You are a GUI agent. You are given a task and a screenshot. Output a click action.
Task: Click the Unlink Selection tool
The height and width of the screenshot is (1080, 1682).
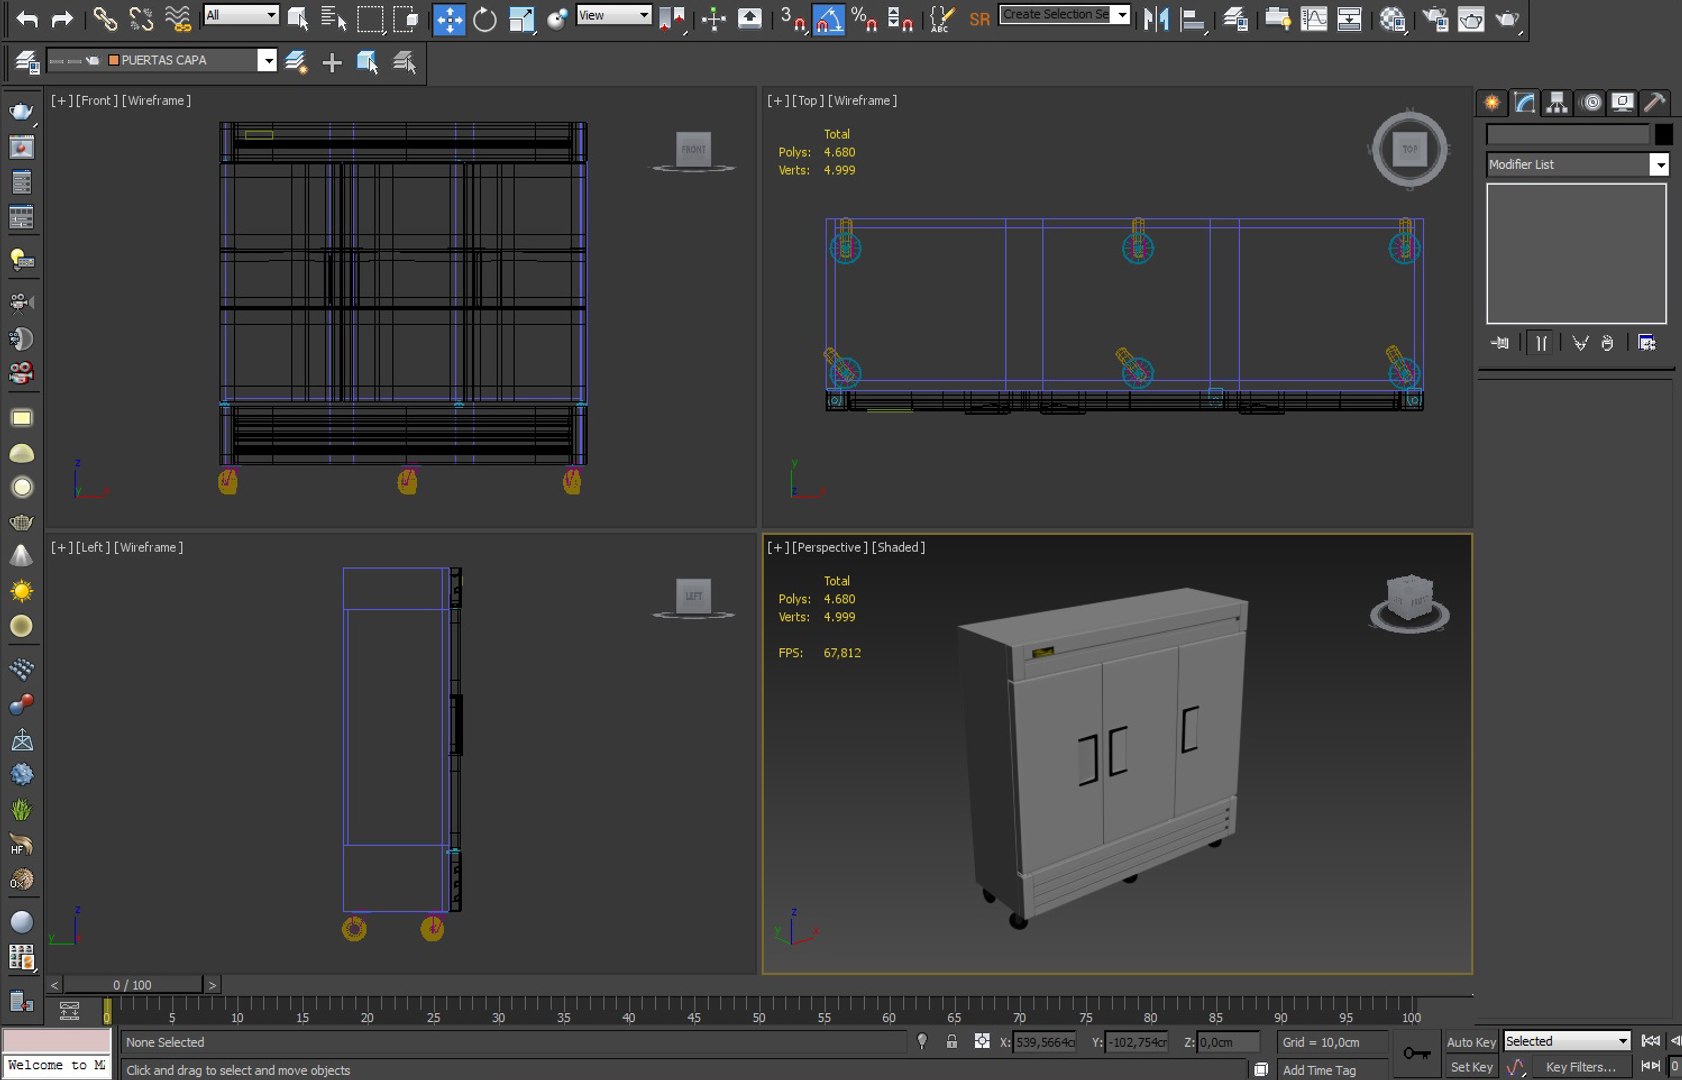tap(141, 18)
